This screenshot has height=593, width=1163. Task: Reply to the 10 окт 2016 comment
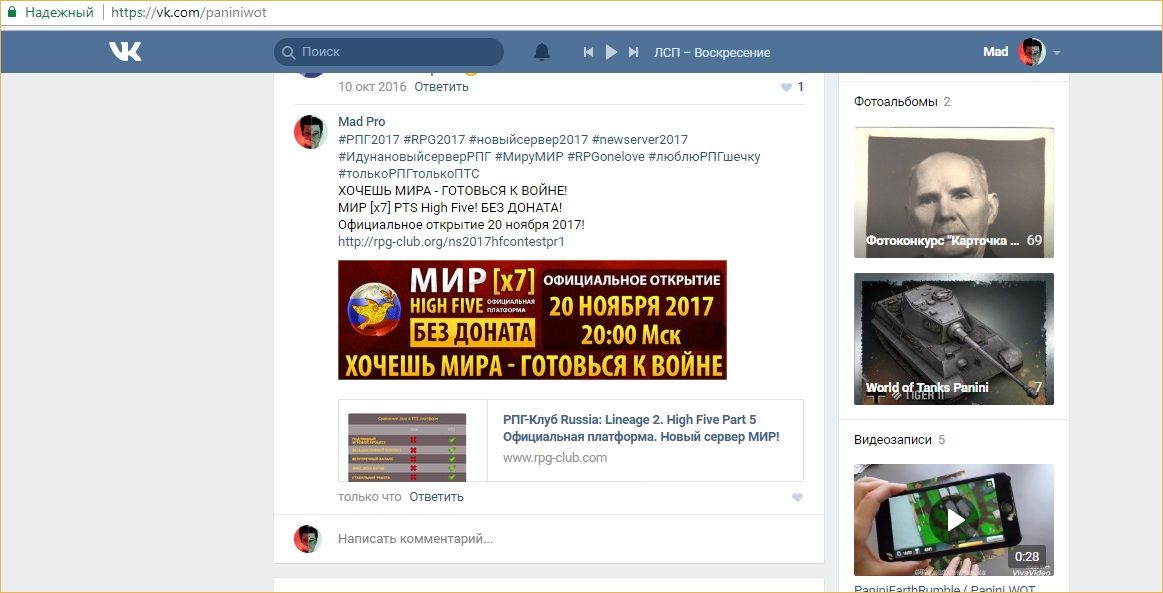pyautogui.click(x=441, y=87)
